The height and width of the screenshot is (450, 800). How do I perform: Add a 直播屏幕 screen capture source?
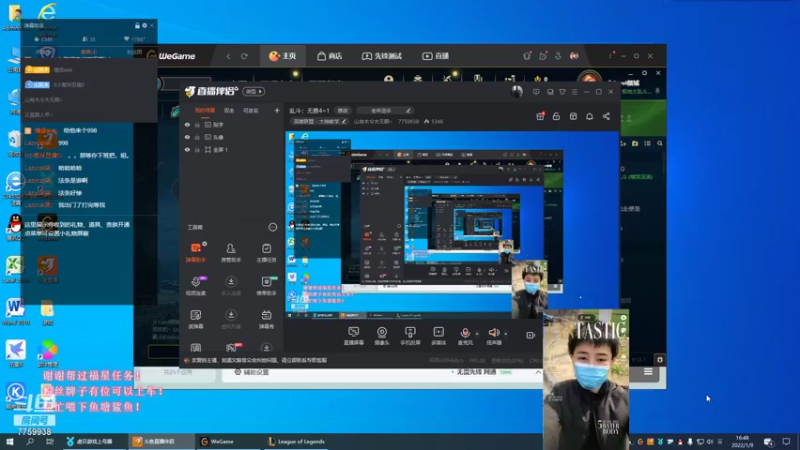click(354, 336)
